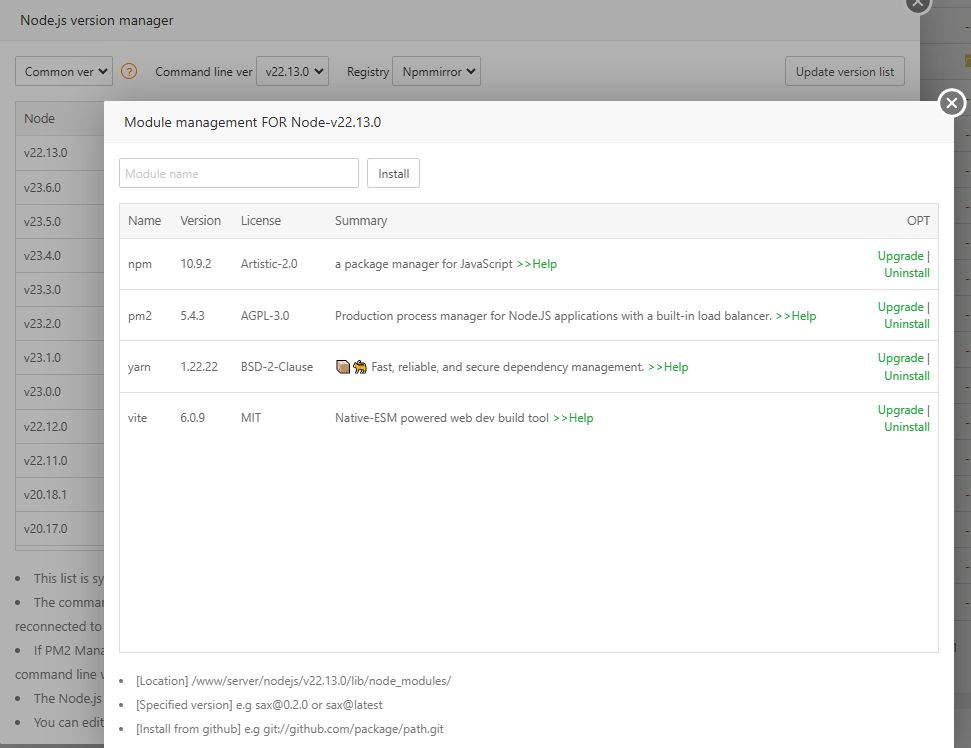971x748 pixels.
Task: Focus the Module name input field
Action: (238, 174)
